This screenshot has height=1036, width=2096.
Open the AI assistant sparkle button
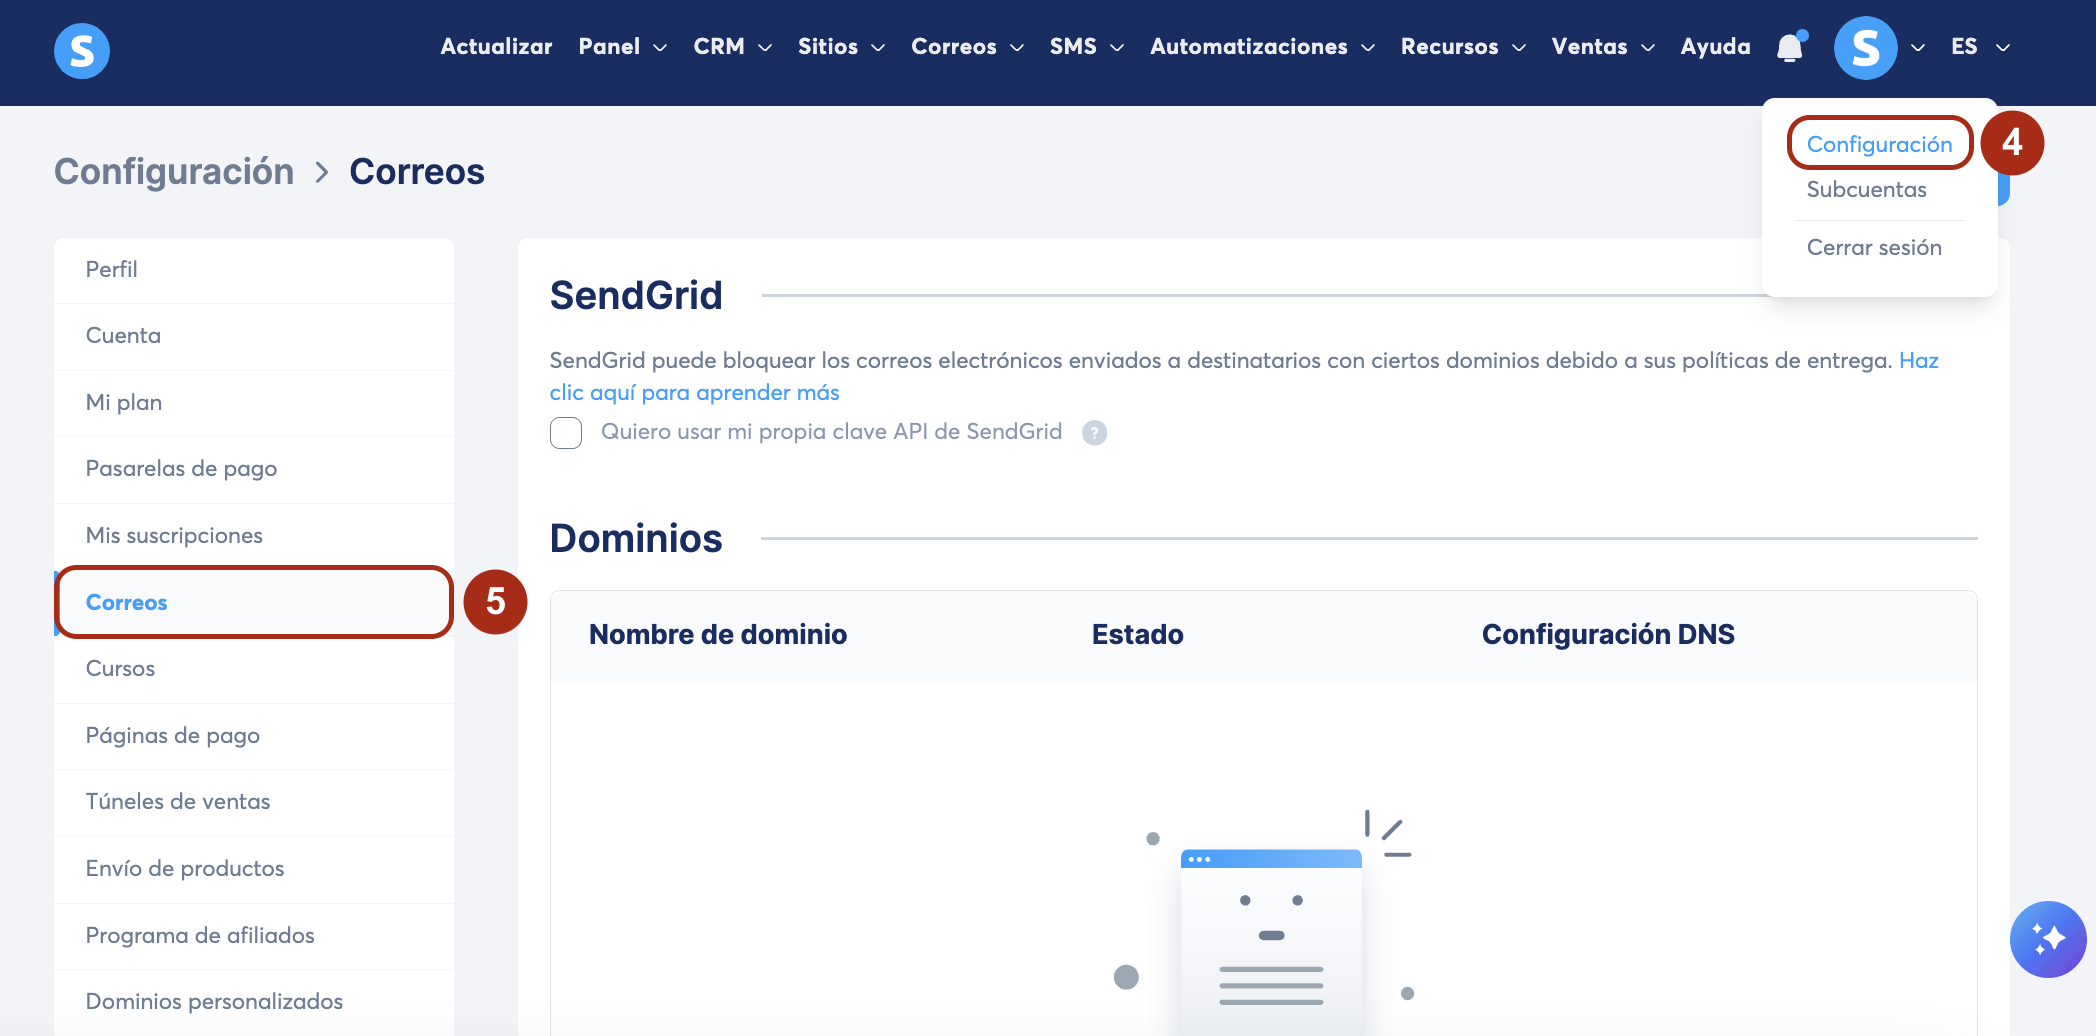[x=2048, y=939]
